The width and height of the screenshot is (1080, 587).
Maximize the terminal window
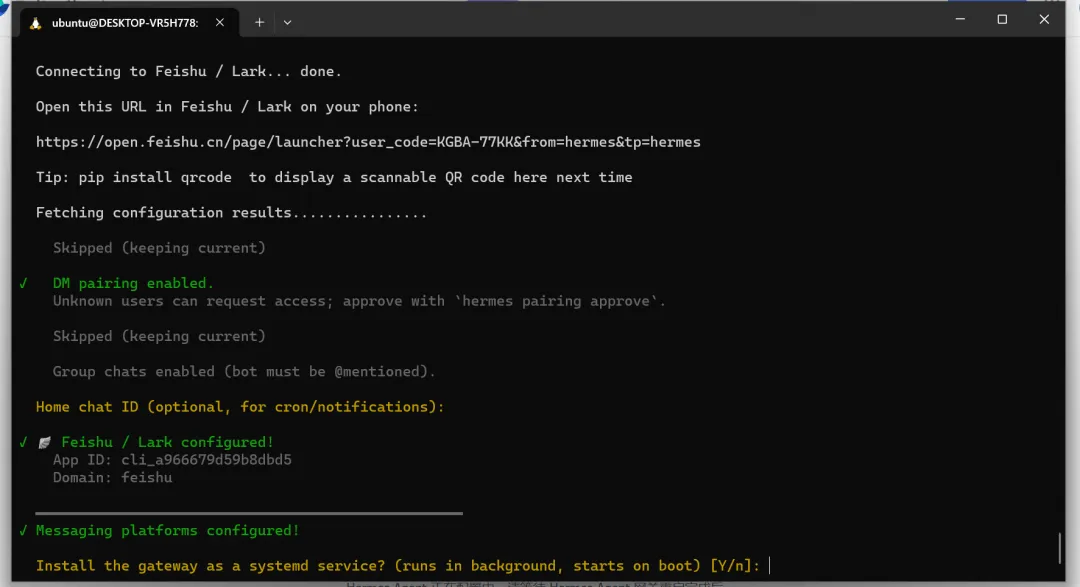click(1002, 19)
